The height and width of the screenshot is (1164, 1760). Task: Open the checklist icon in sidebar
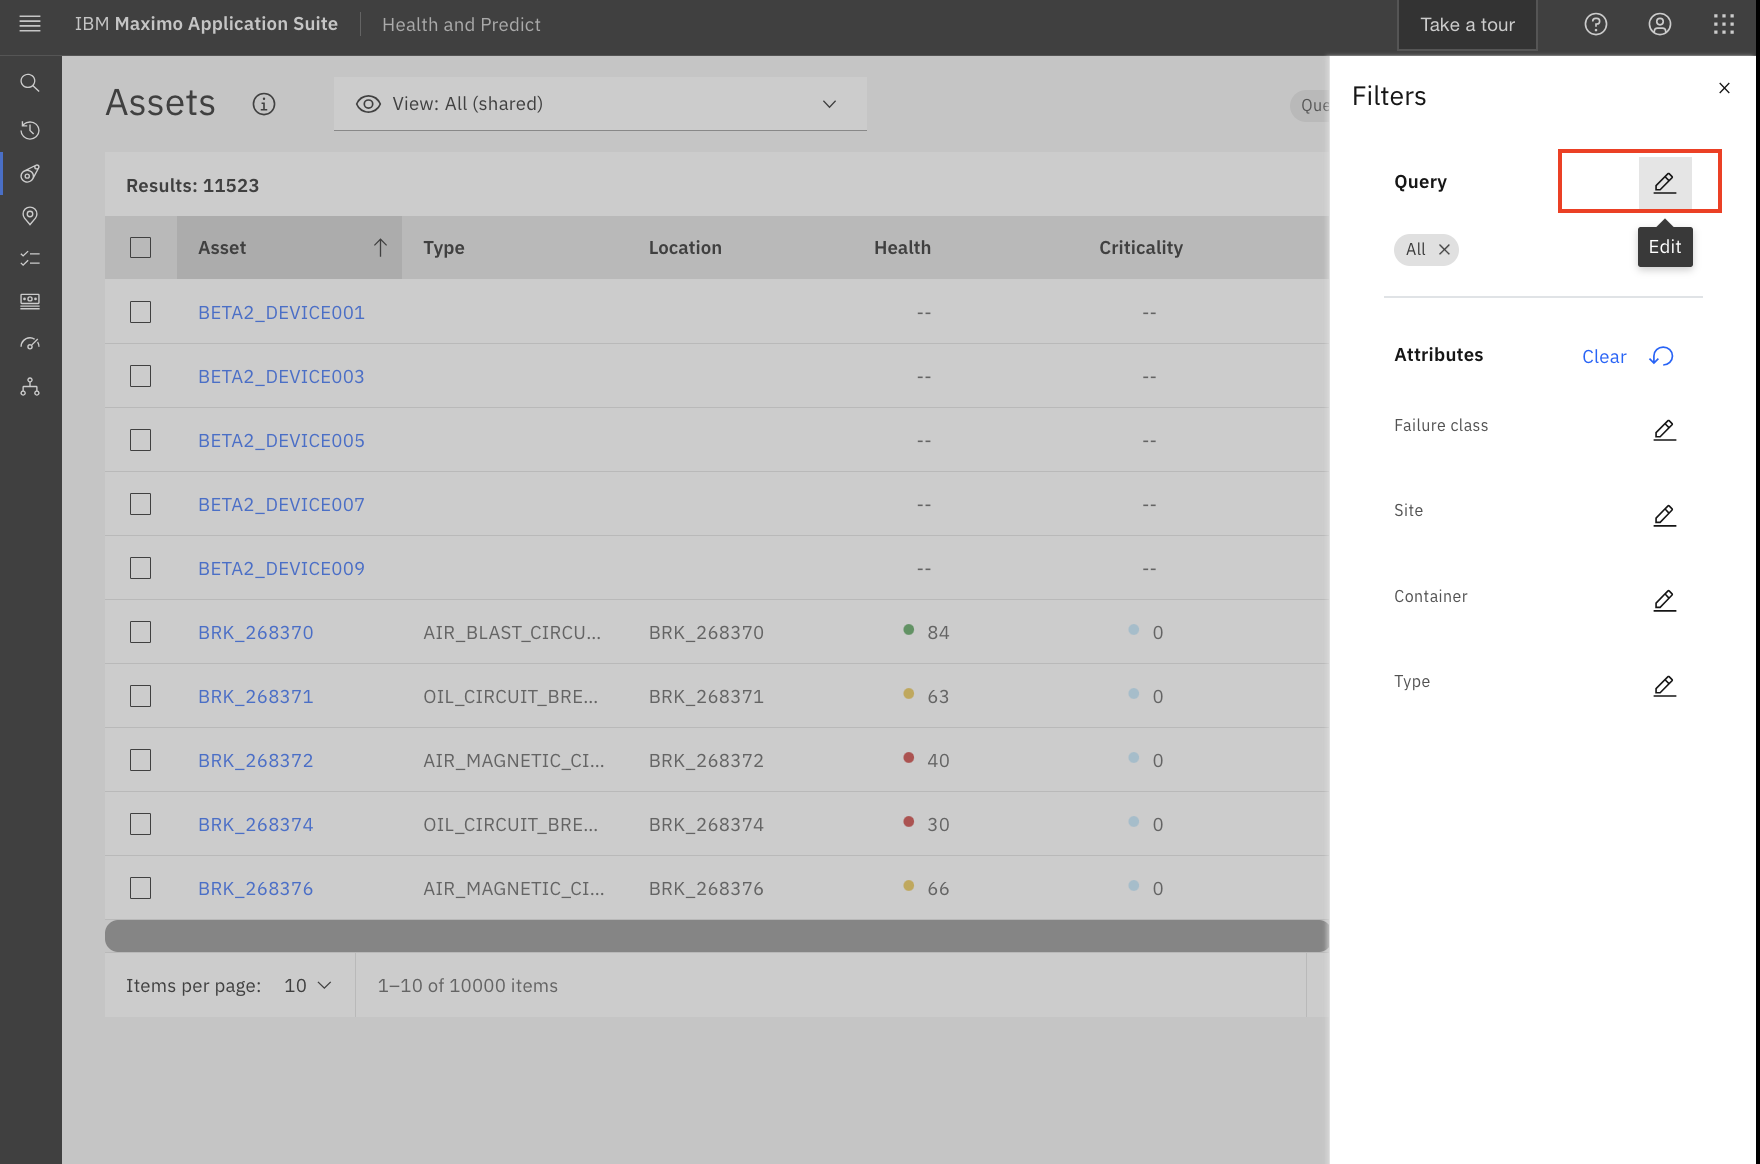pos(30,258)
